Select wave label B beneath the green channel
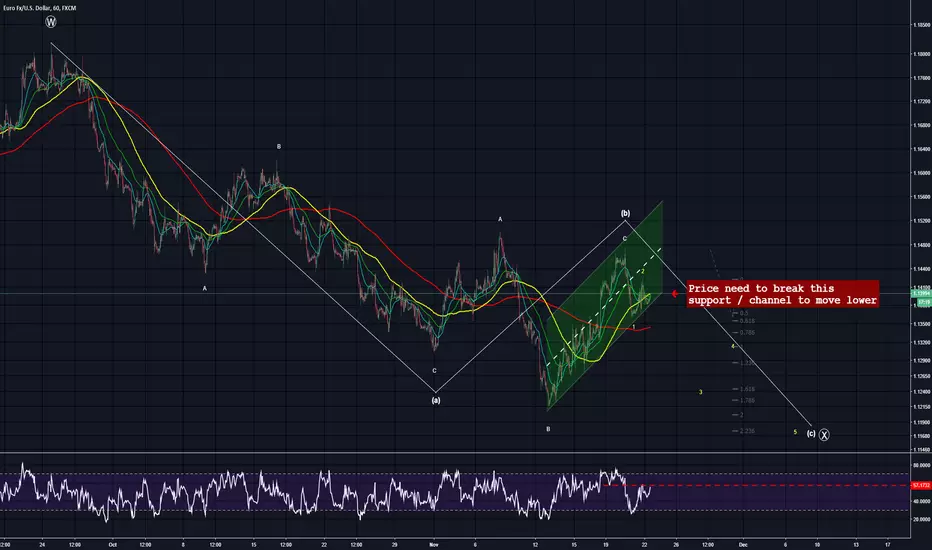 click(x=548, y=429)
